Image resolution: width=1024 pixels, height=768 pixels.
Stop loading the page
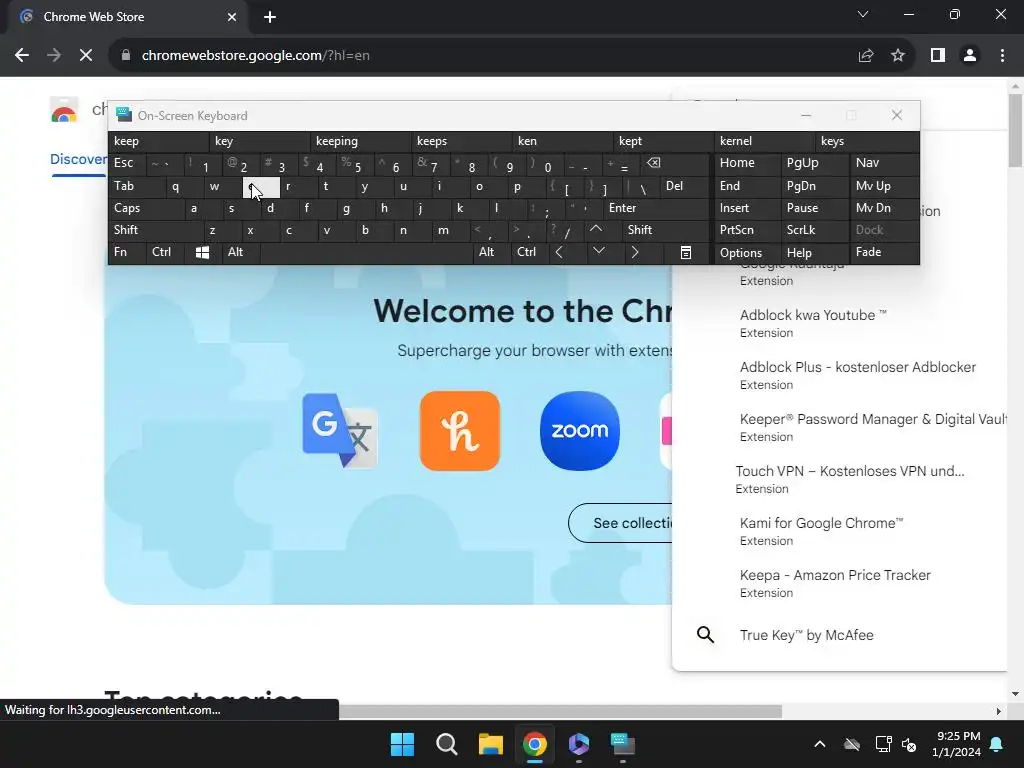pos(86,56)
